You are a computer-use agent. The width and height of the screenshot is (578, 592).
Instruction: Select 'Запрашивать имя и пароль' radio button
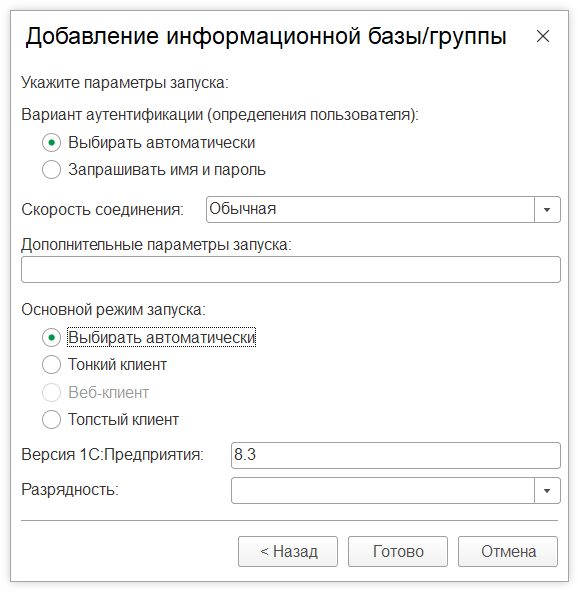coord(52,170)
